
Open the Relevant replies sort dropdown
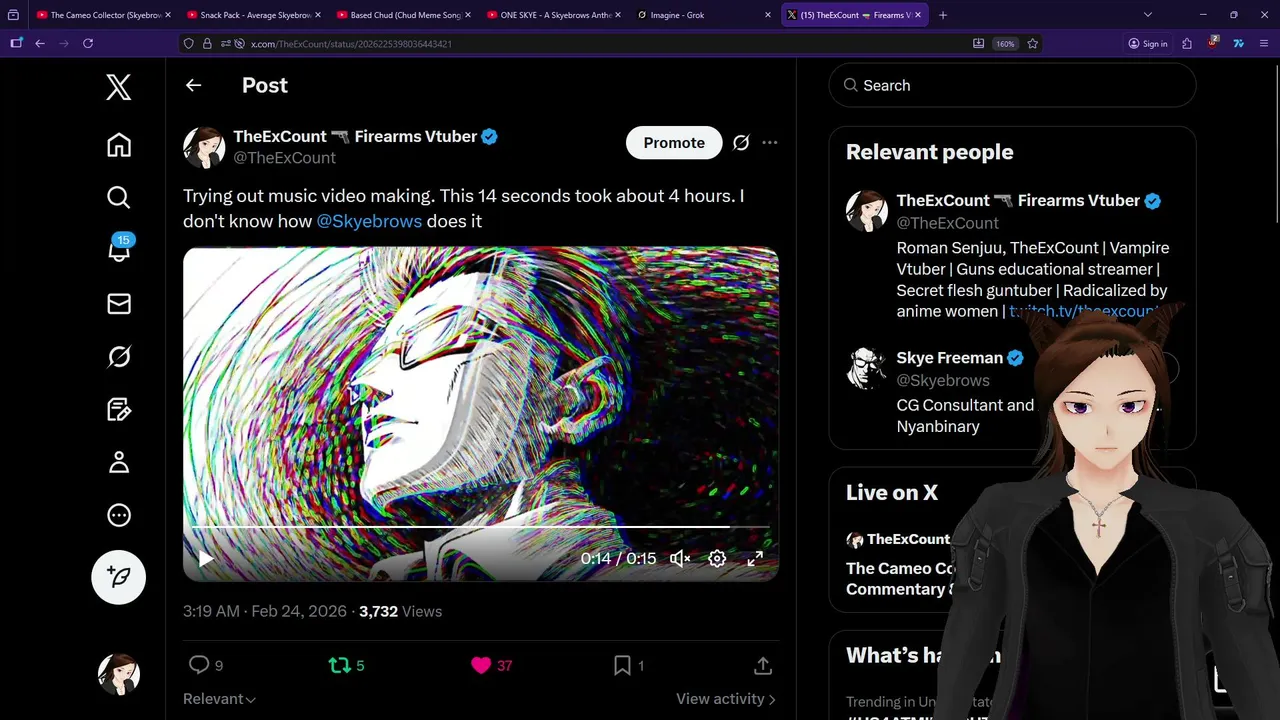[x=219, y=699]
